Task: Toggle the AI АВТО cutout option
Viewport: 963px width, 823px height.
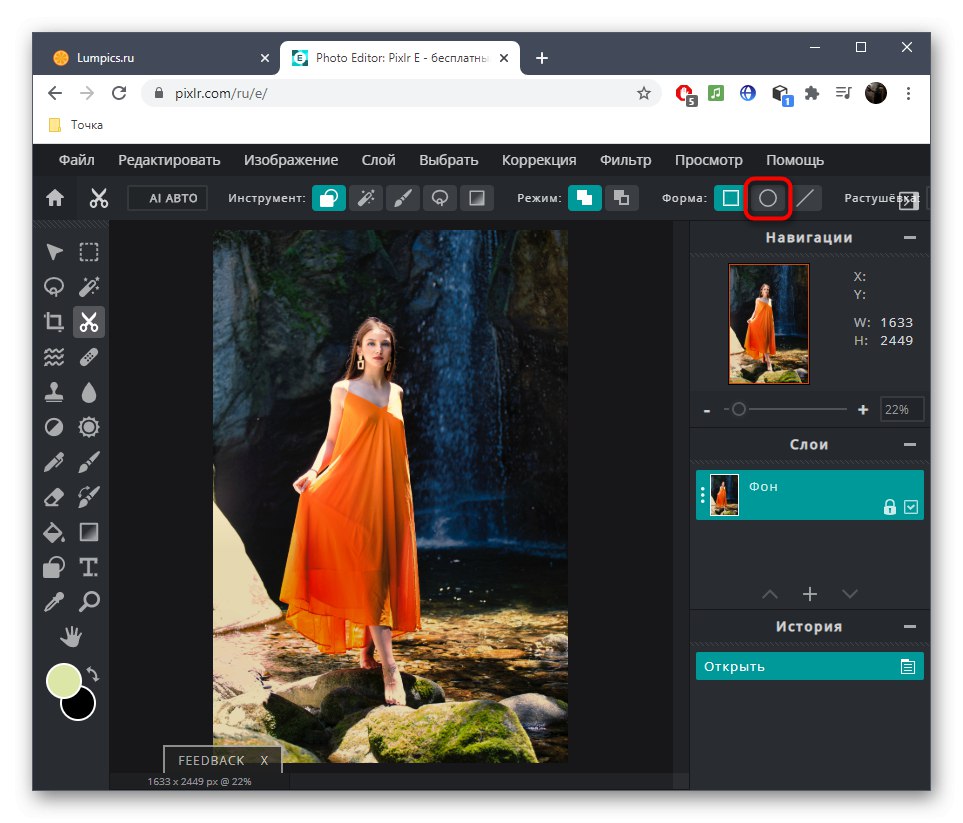Action: (x=168, y=198)
